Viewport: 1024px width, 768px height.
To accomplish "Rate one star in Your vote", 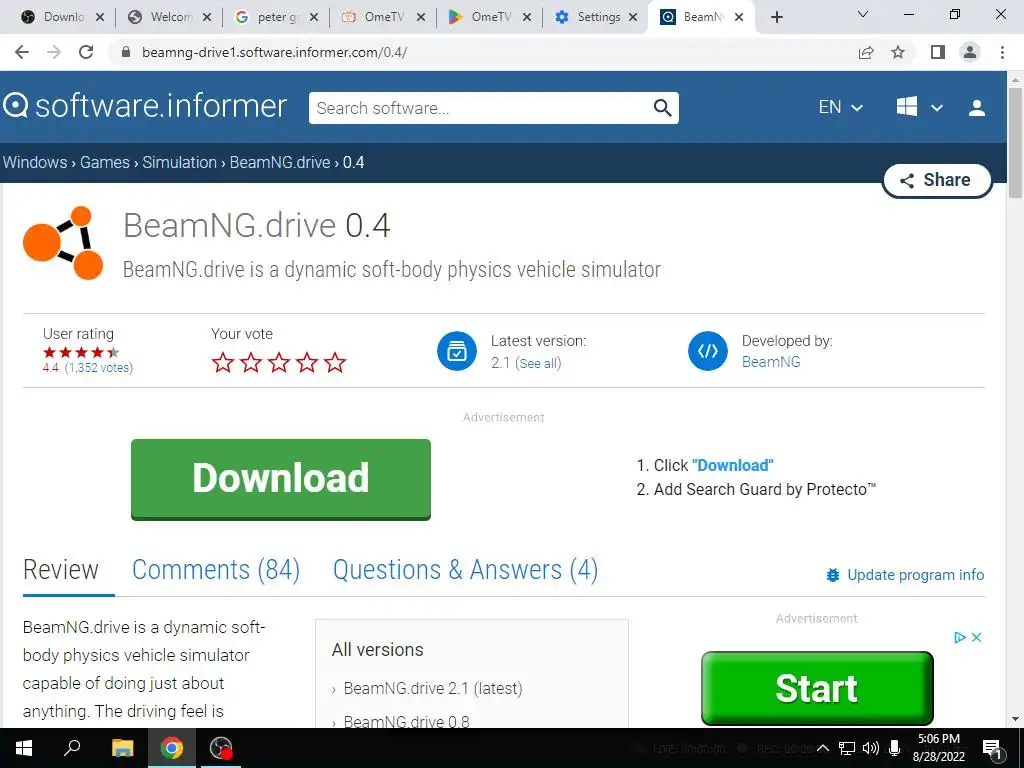I will click(223, 362).
